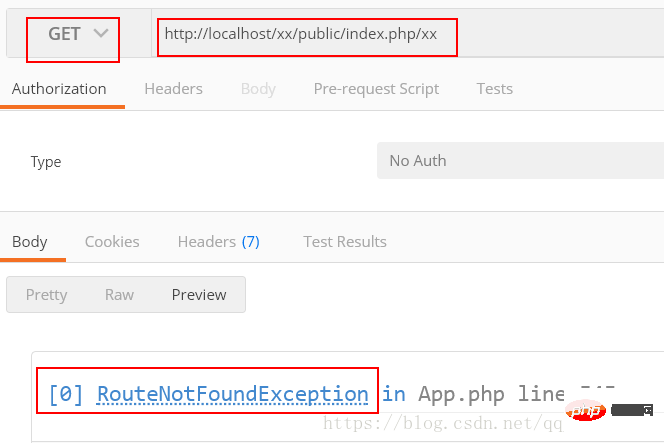Open the request Headers tab
The height and width of the screenshot is (443, 664).
click(x=174, y=89)
